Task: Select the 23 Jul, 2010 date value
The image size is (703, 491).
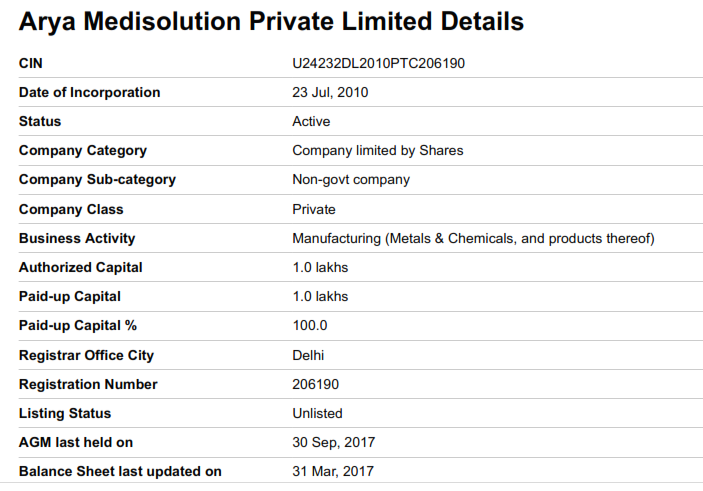Action: click(330, 92)
